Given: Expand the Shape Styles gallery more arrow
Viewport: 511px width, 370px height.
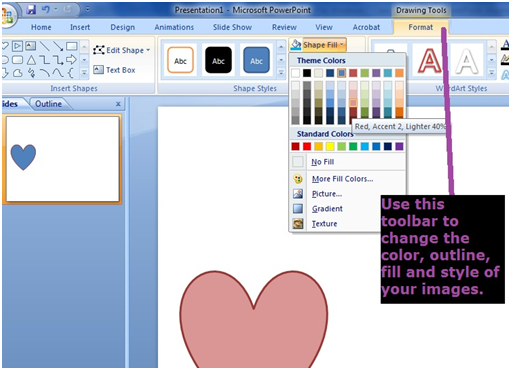Looking at the screenshot, I should click(x=281, y=72).
